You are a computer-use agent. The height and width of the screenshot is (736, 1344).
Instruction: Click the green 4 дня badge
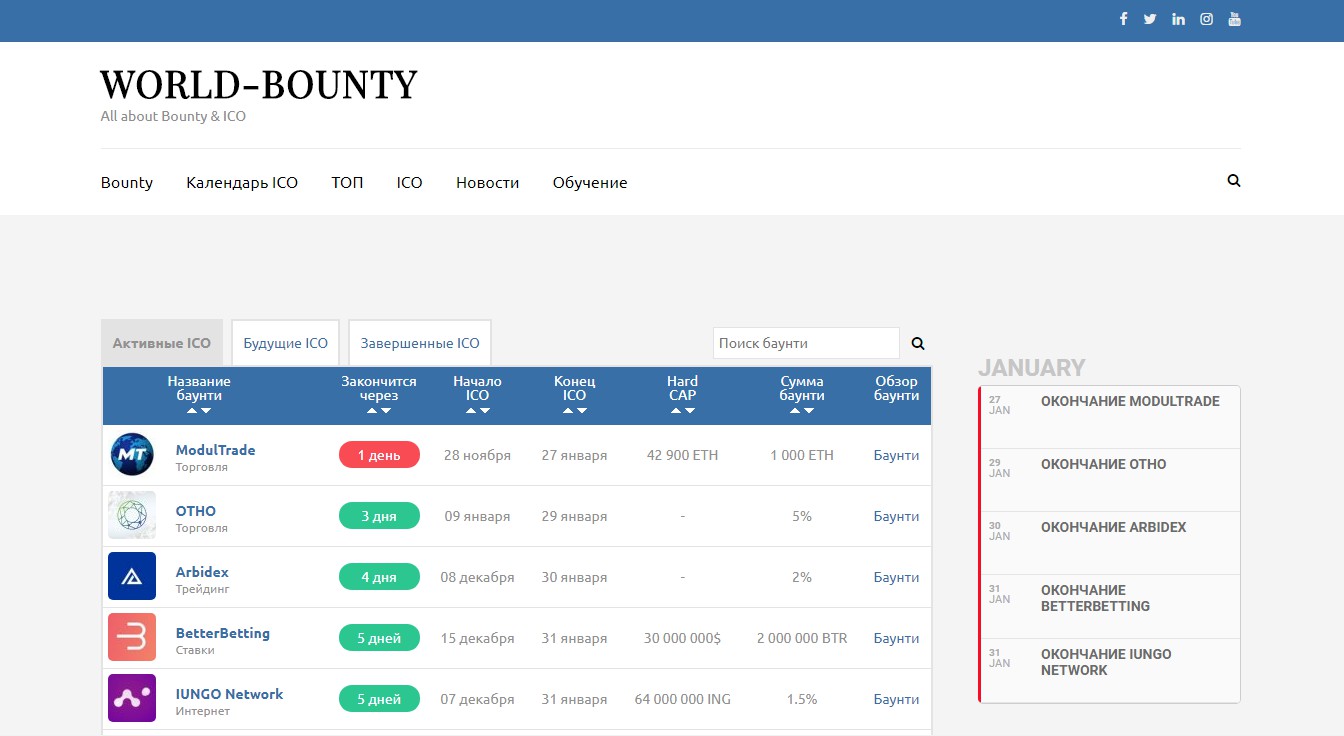(379, 577)
